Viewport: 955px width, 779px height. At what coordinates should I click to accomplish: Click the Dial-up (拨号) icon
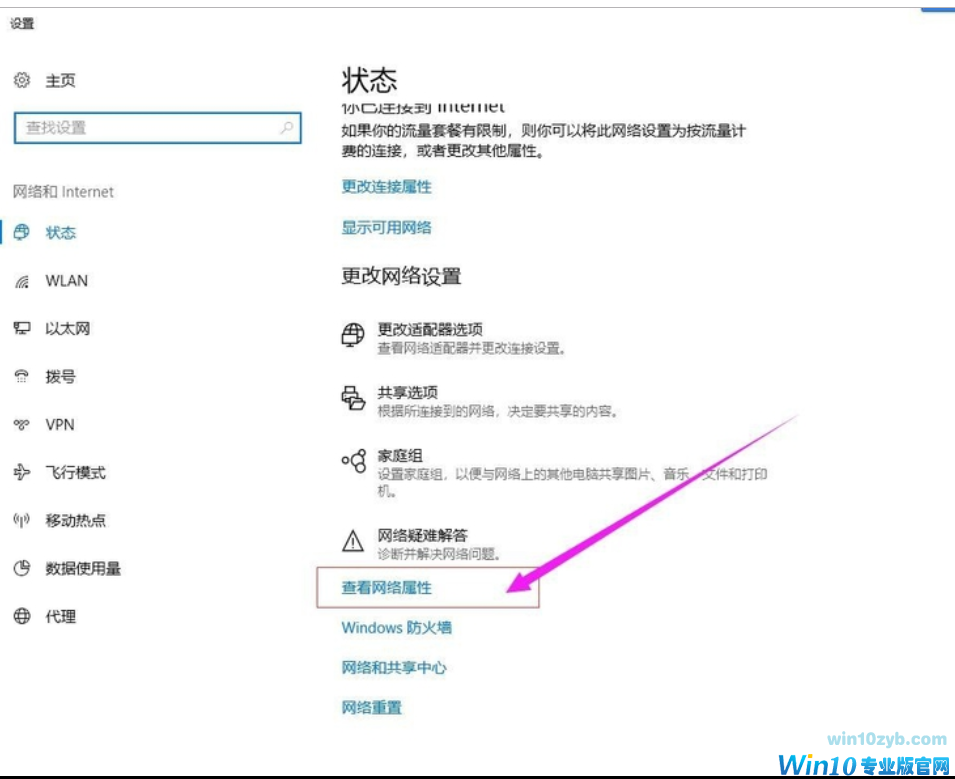pos(22,377)
